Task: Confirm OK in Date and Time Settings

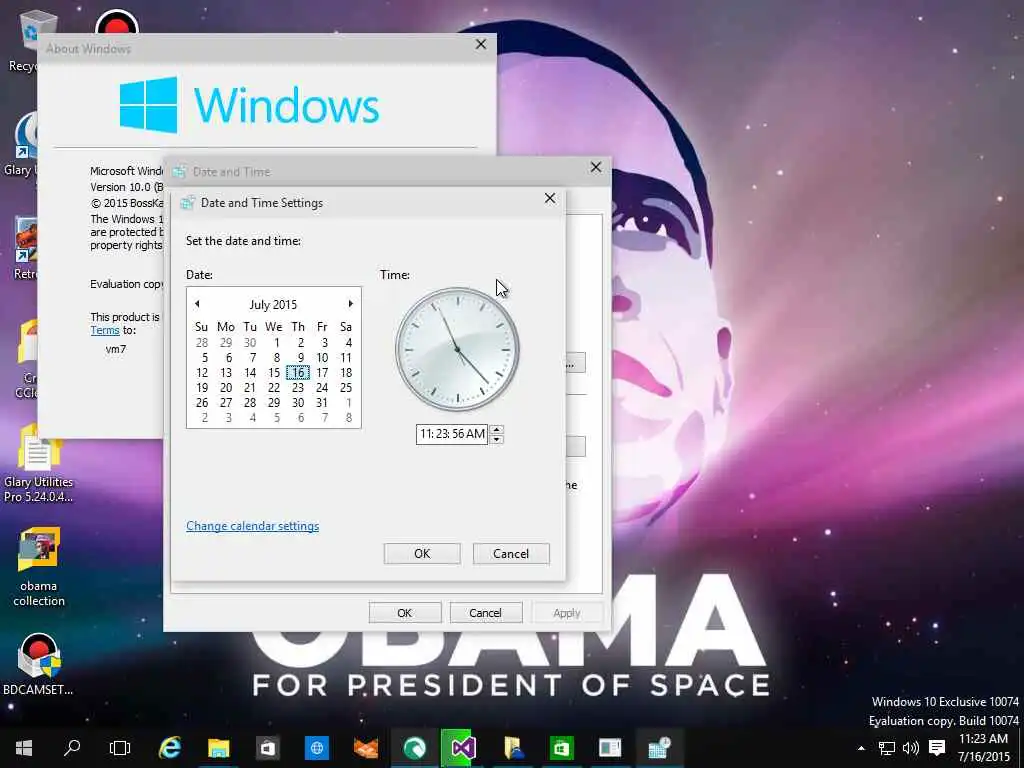Action: coord(422,554)
